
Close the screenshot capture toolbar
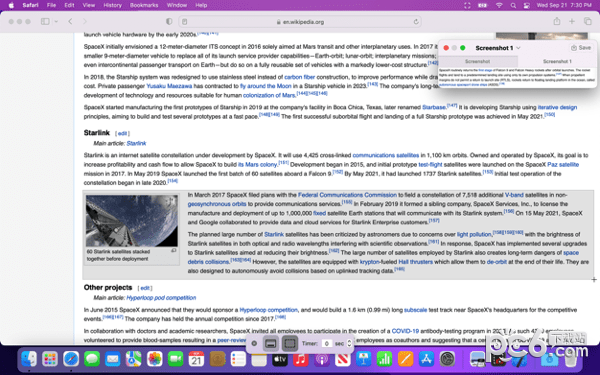[254, 344]
